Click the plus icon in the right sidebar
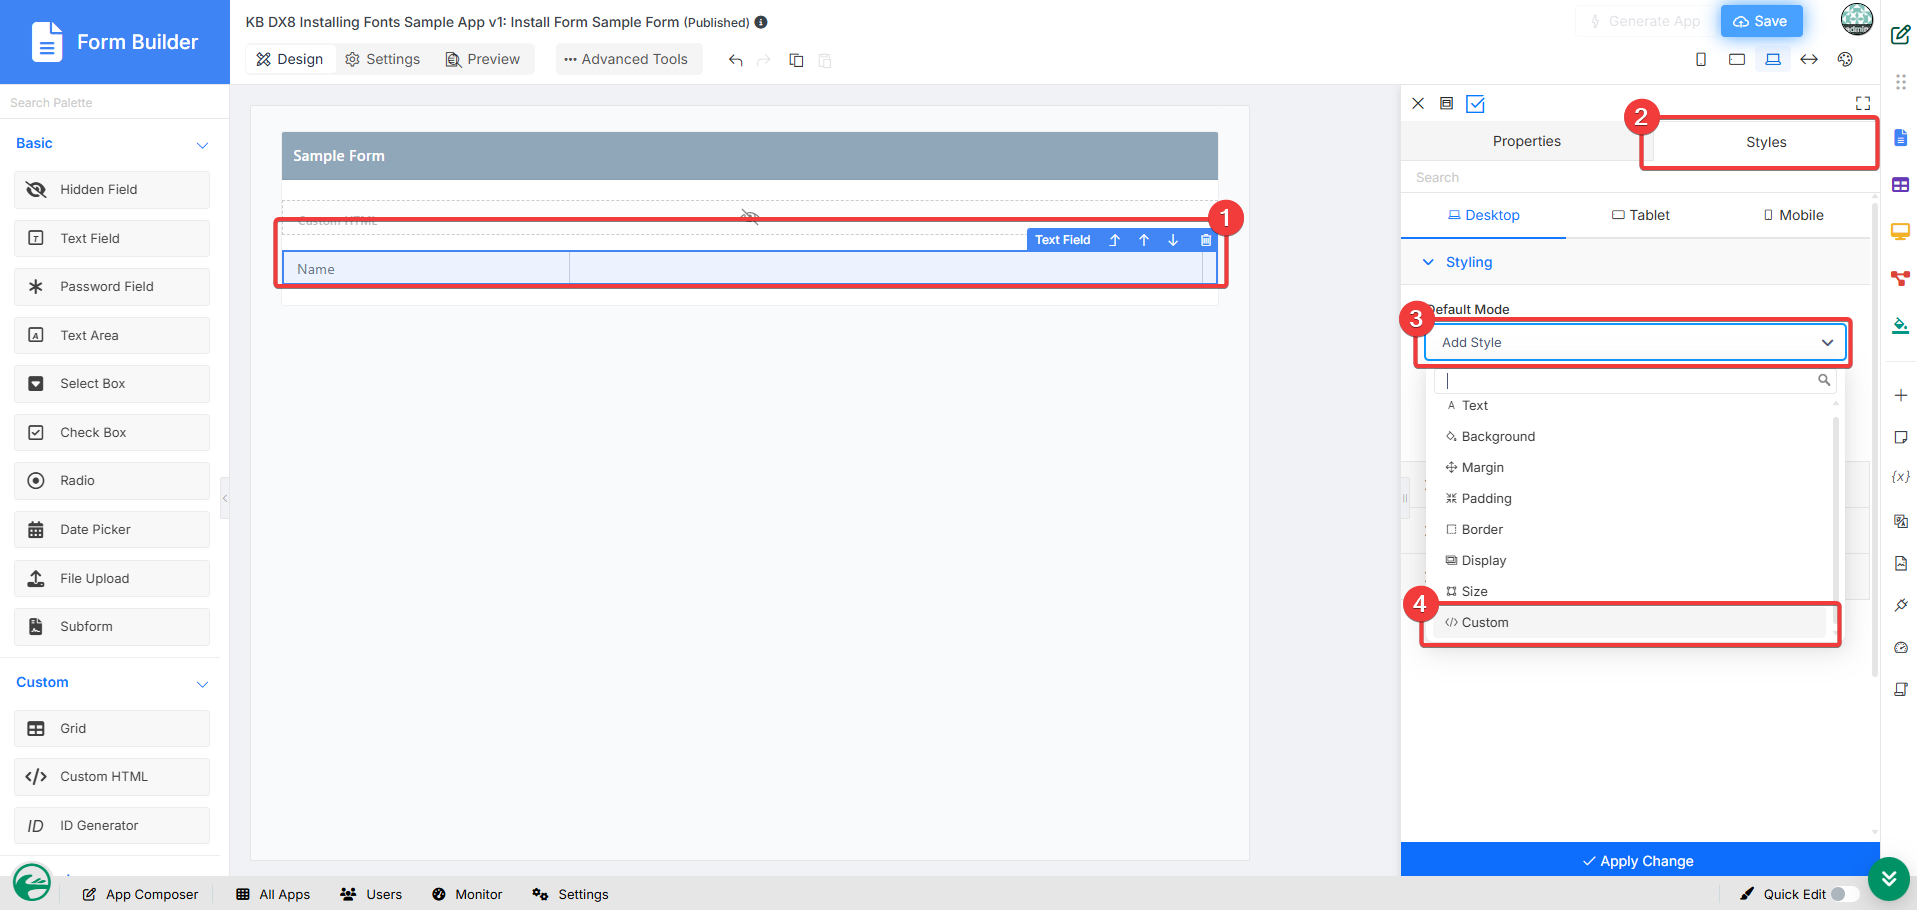Viewport: 1917px width, 910px height. click(x=1900, y=395)
